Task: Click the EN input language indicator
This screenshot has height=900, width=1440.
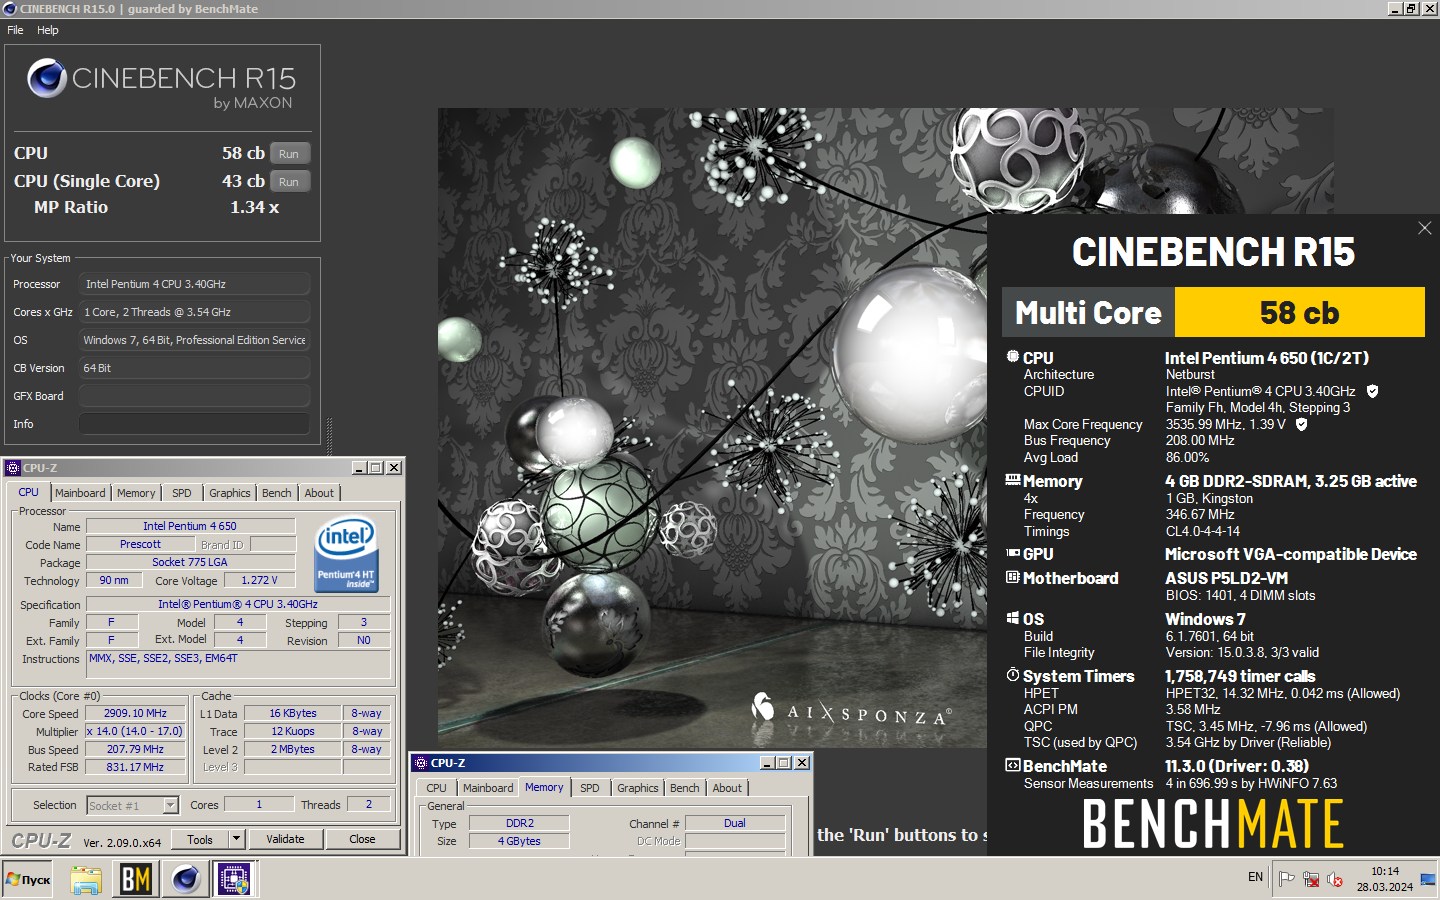Action: tap(1255, 877)
